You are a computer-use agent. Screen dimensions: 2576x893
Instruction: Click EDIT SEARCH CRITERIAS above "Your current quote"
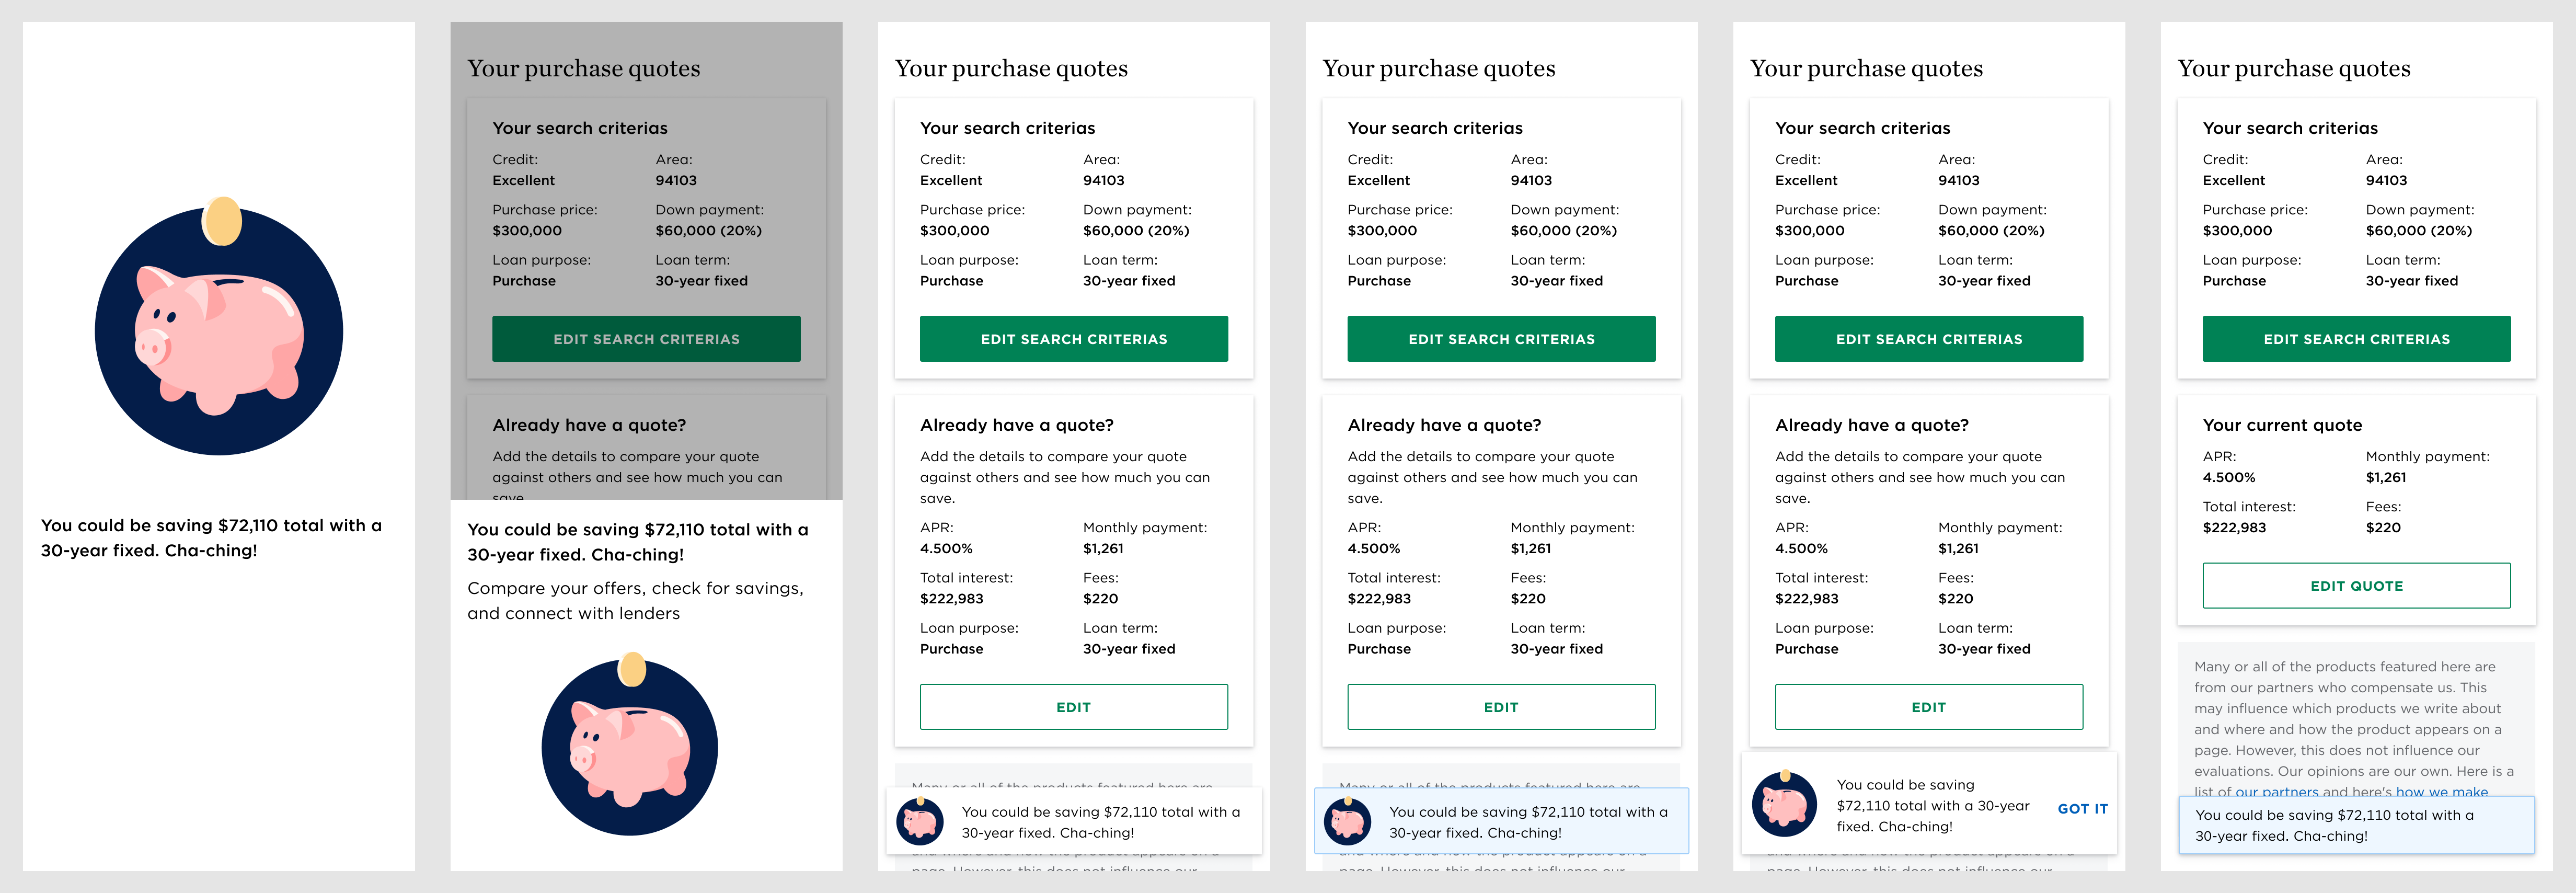tap(2356, 339)
